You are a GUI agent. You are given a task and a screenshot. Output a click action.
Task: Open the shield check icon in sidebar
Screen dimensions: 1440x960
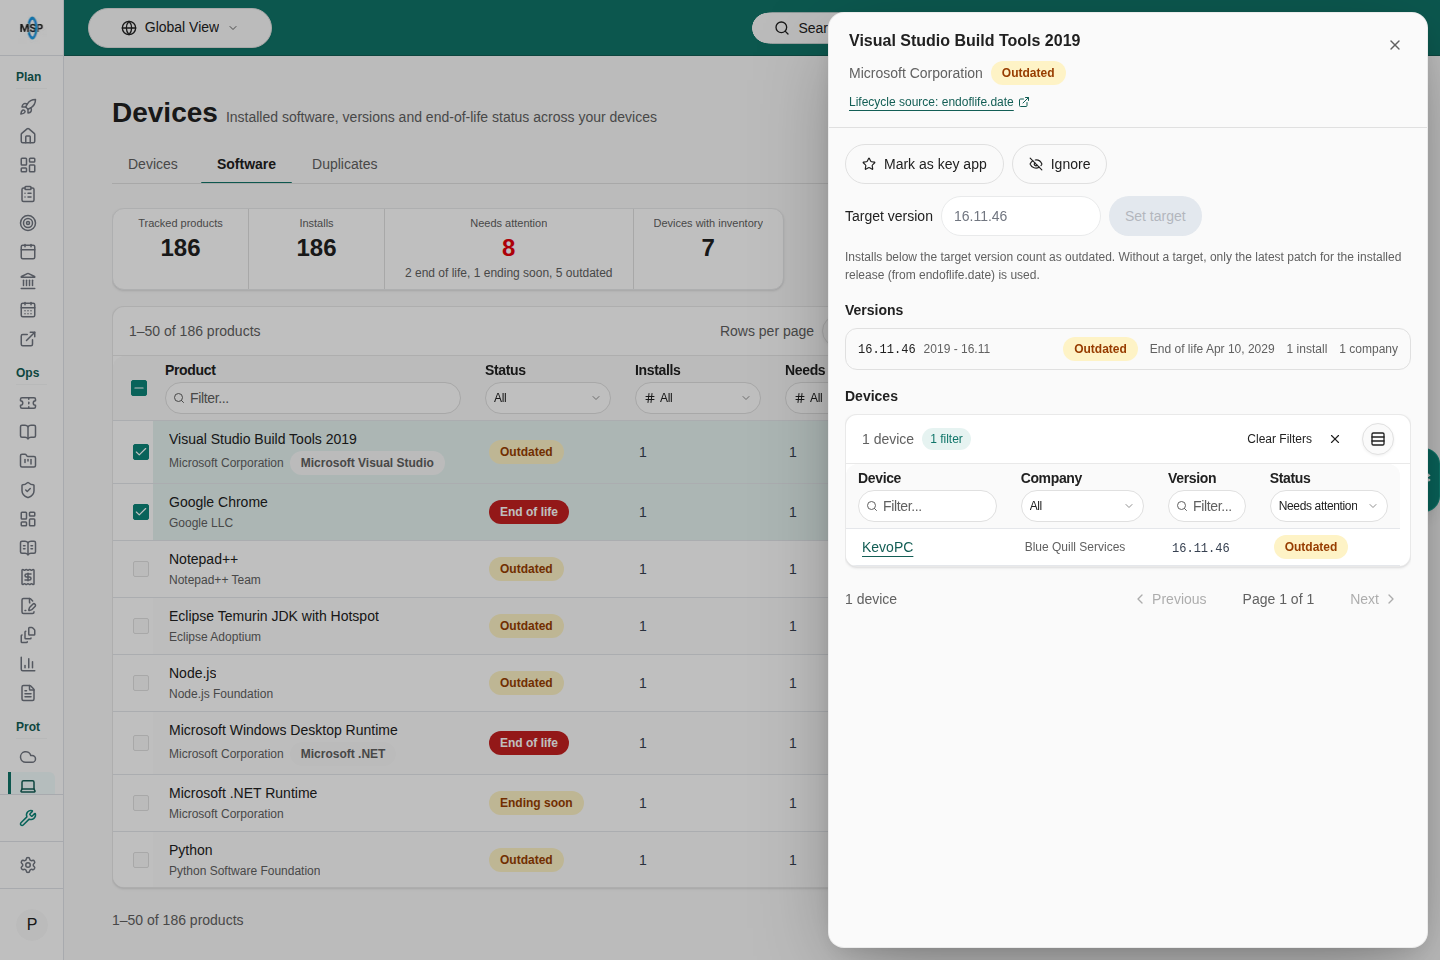click(x=28, y=490)
